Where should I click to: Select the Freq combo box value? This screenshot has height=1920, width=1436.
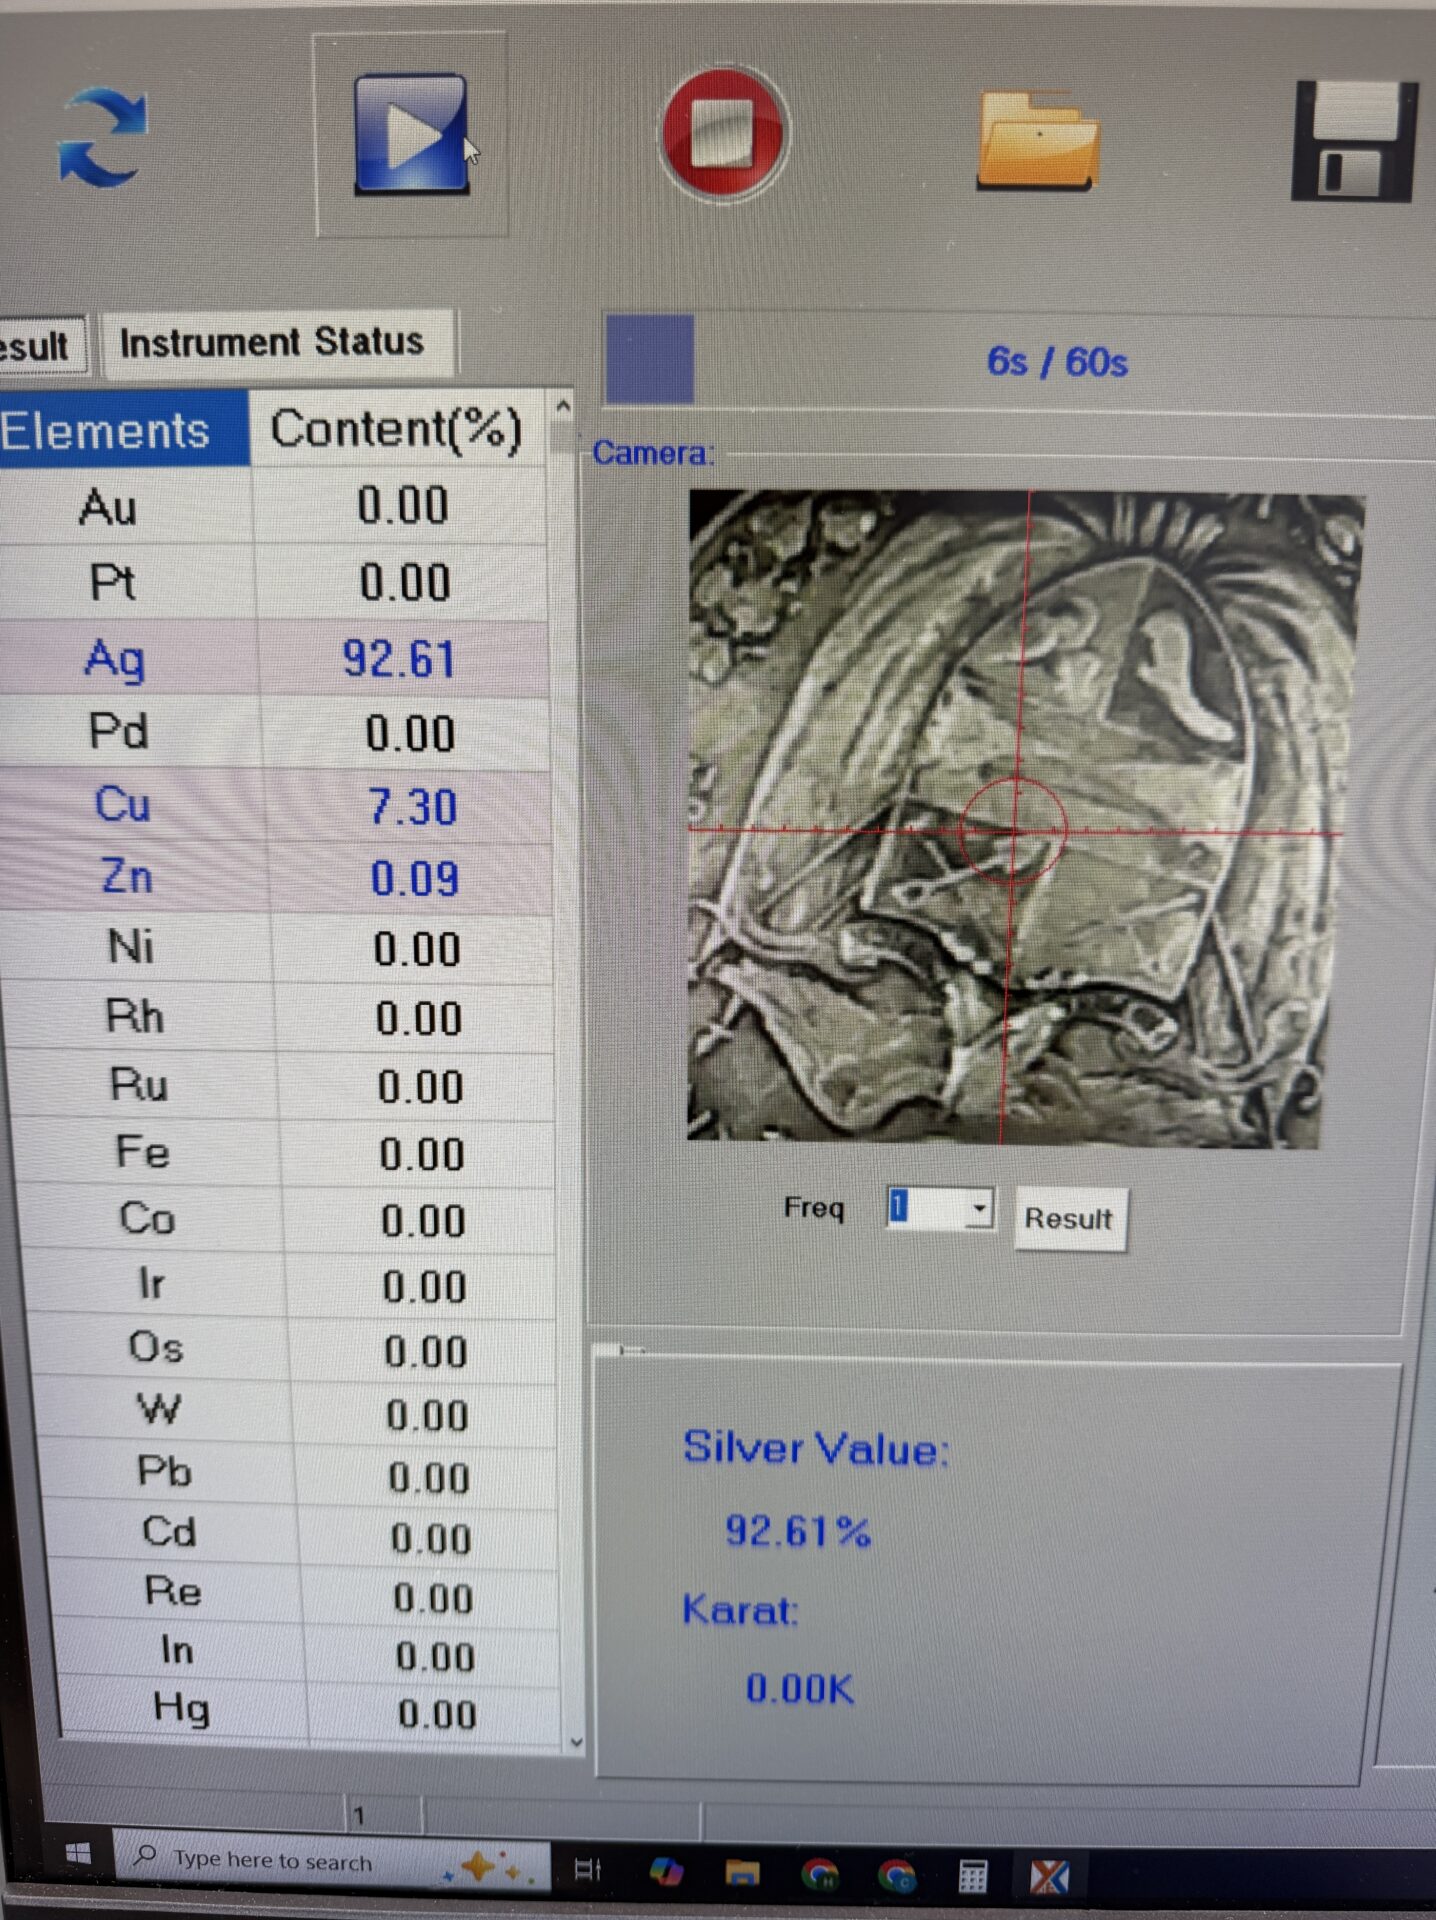(x=928, y=1208)
